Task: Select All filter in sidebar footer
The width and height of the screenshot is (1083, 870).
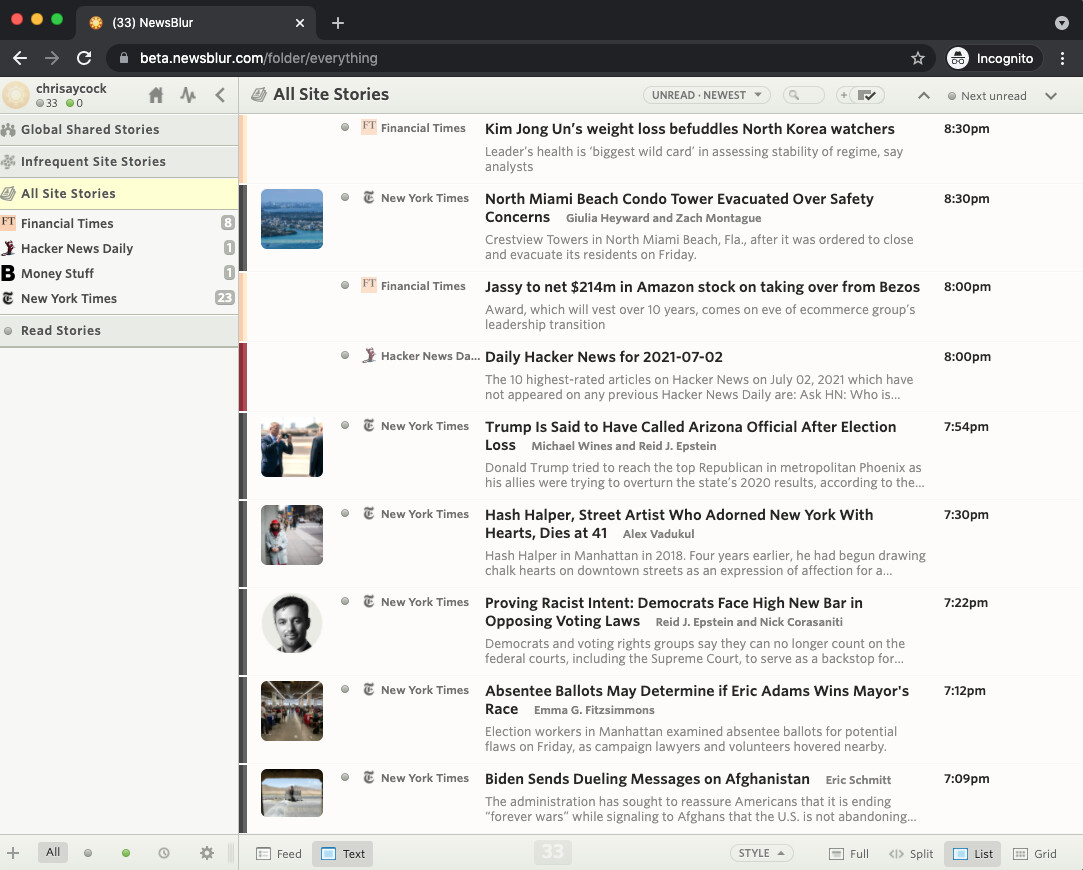Action: point(53,852)
